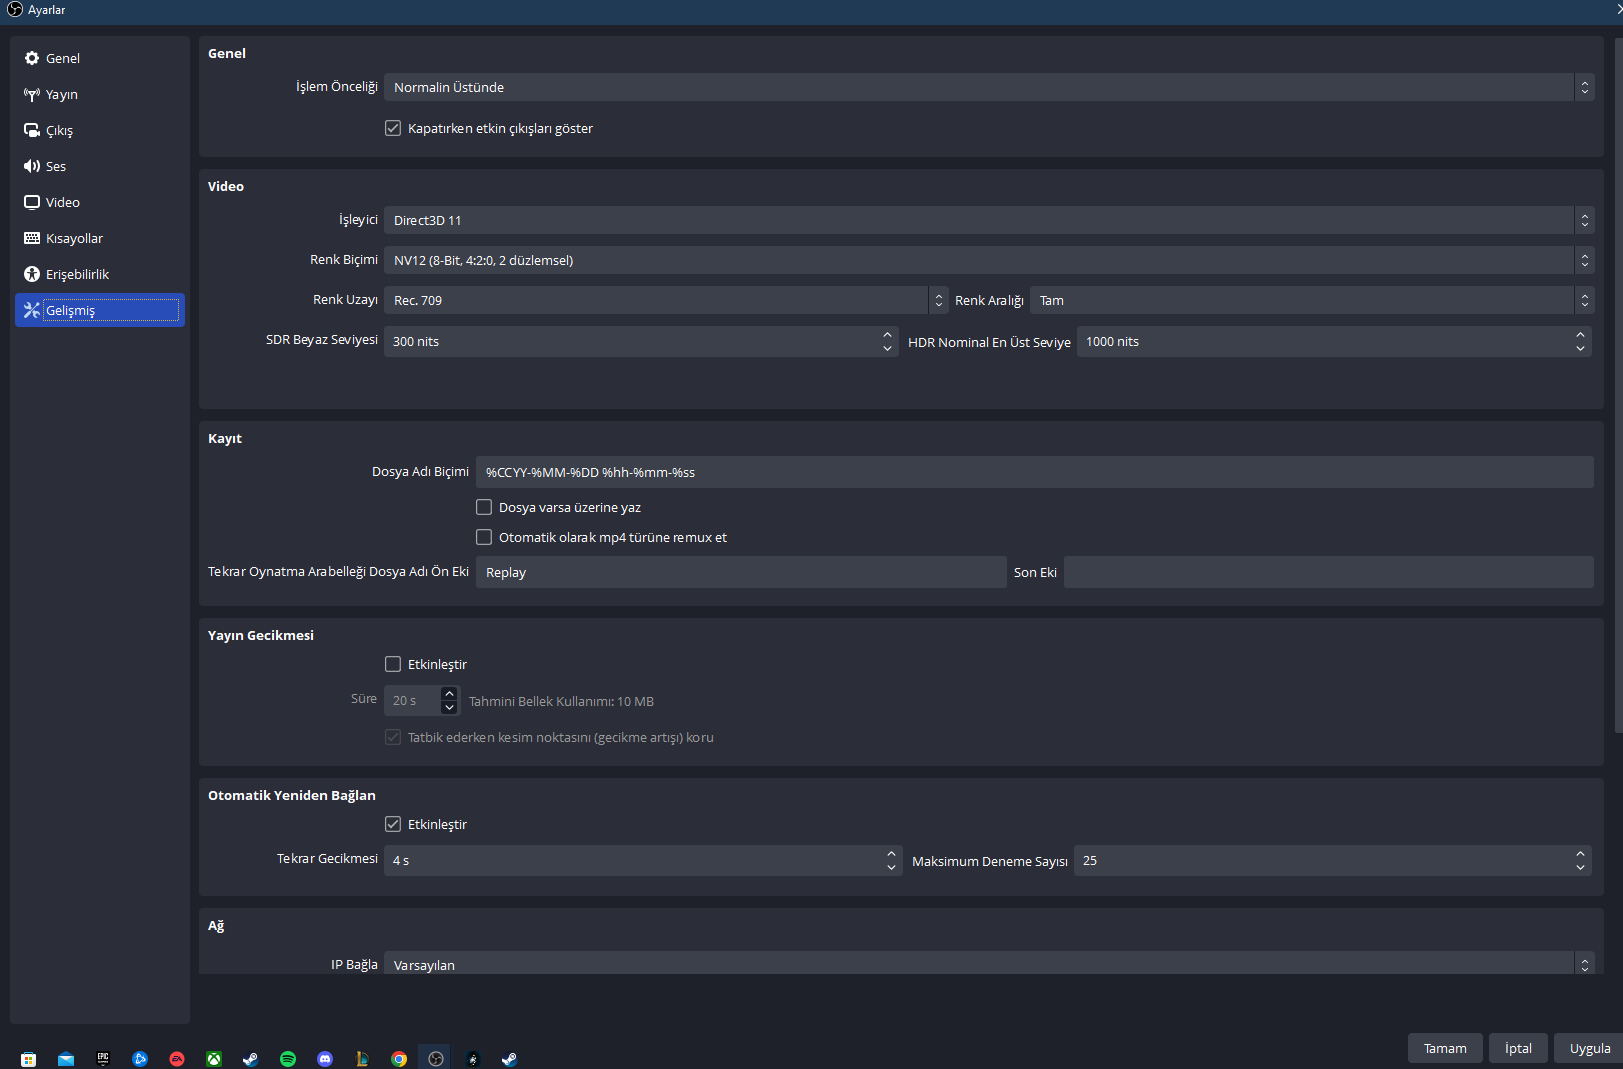
Task: Open the Genel settings section
Action: tap(100, 58)
